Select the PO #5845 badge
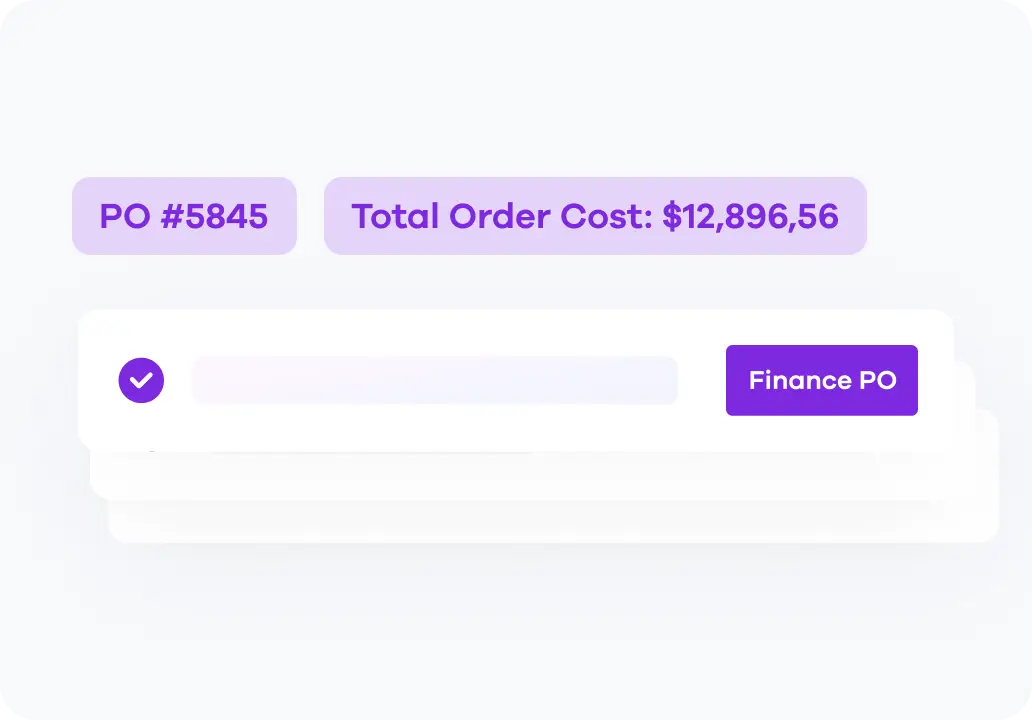This screenshot has height=720, width=1032. click(x=184, y=216)
